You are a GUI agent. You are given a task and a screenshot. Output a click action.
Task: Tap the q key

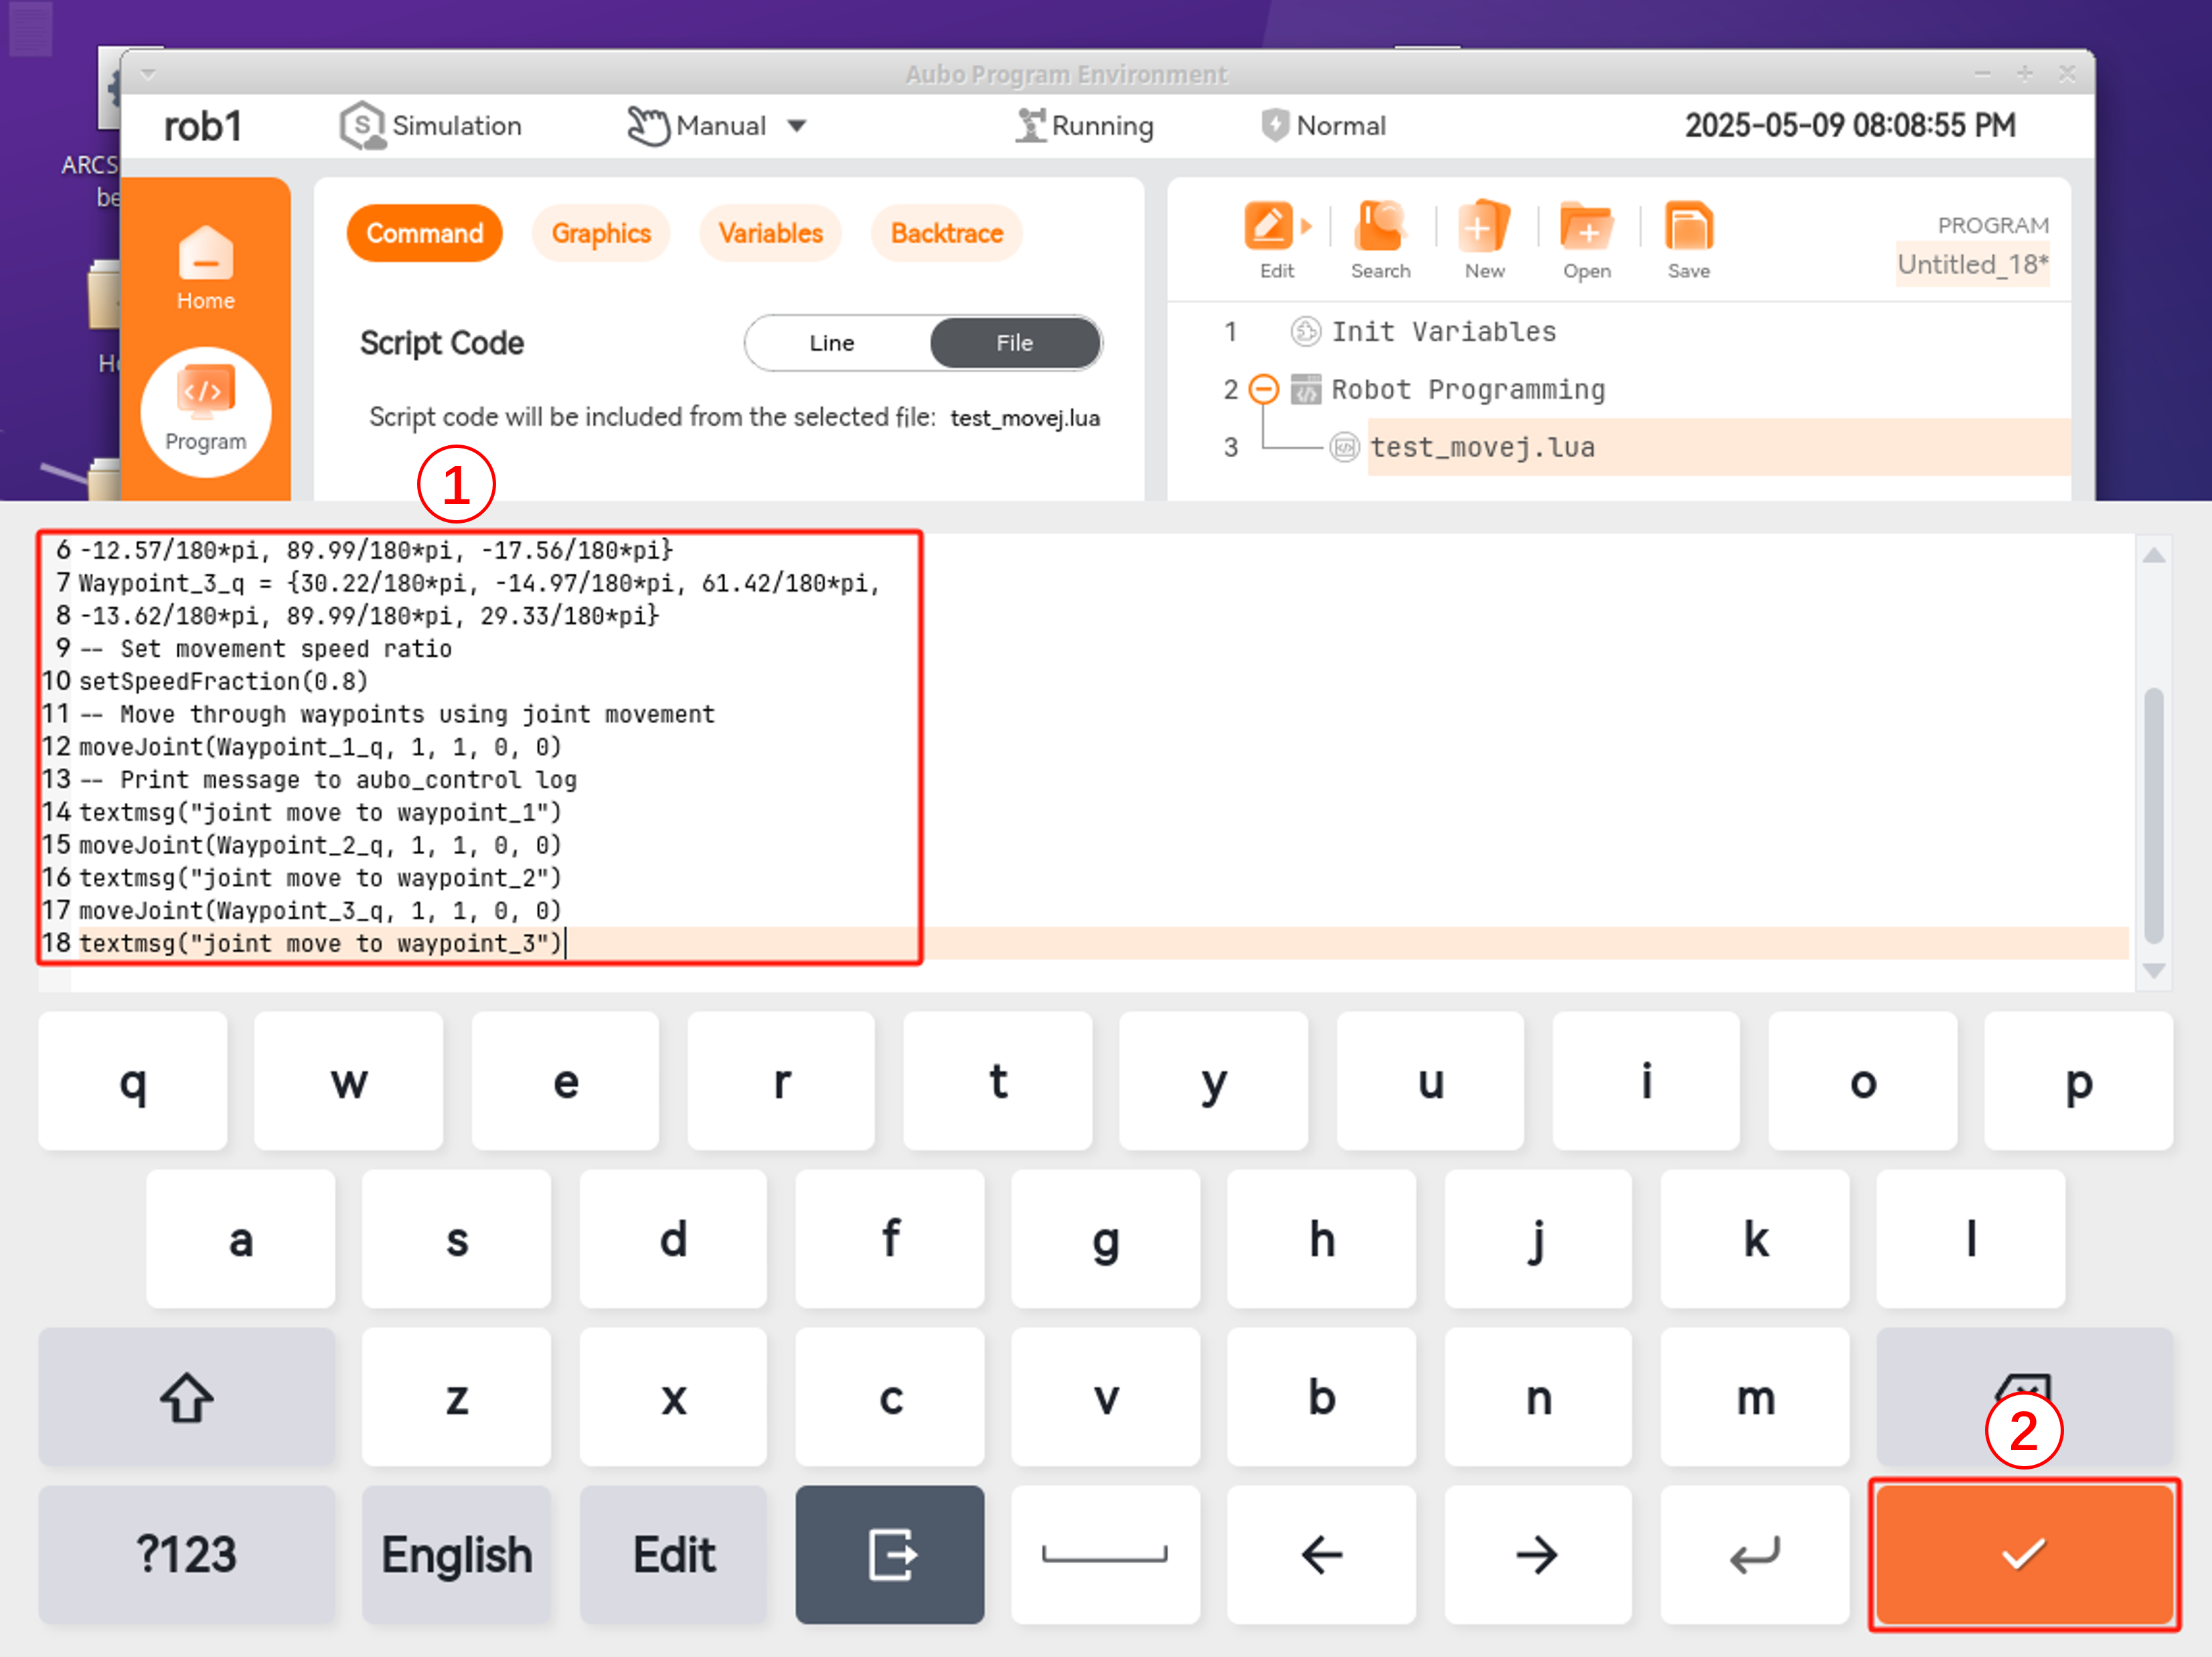coord(132,1080)
